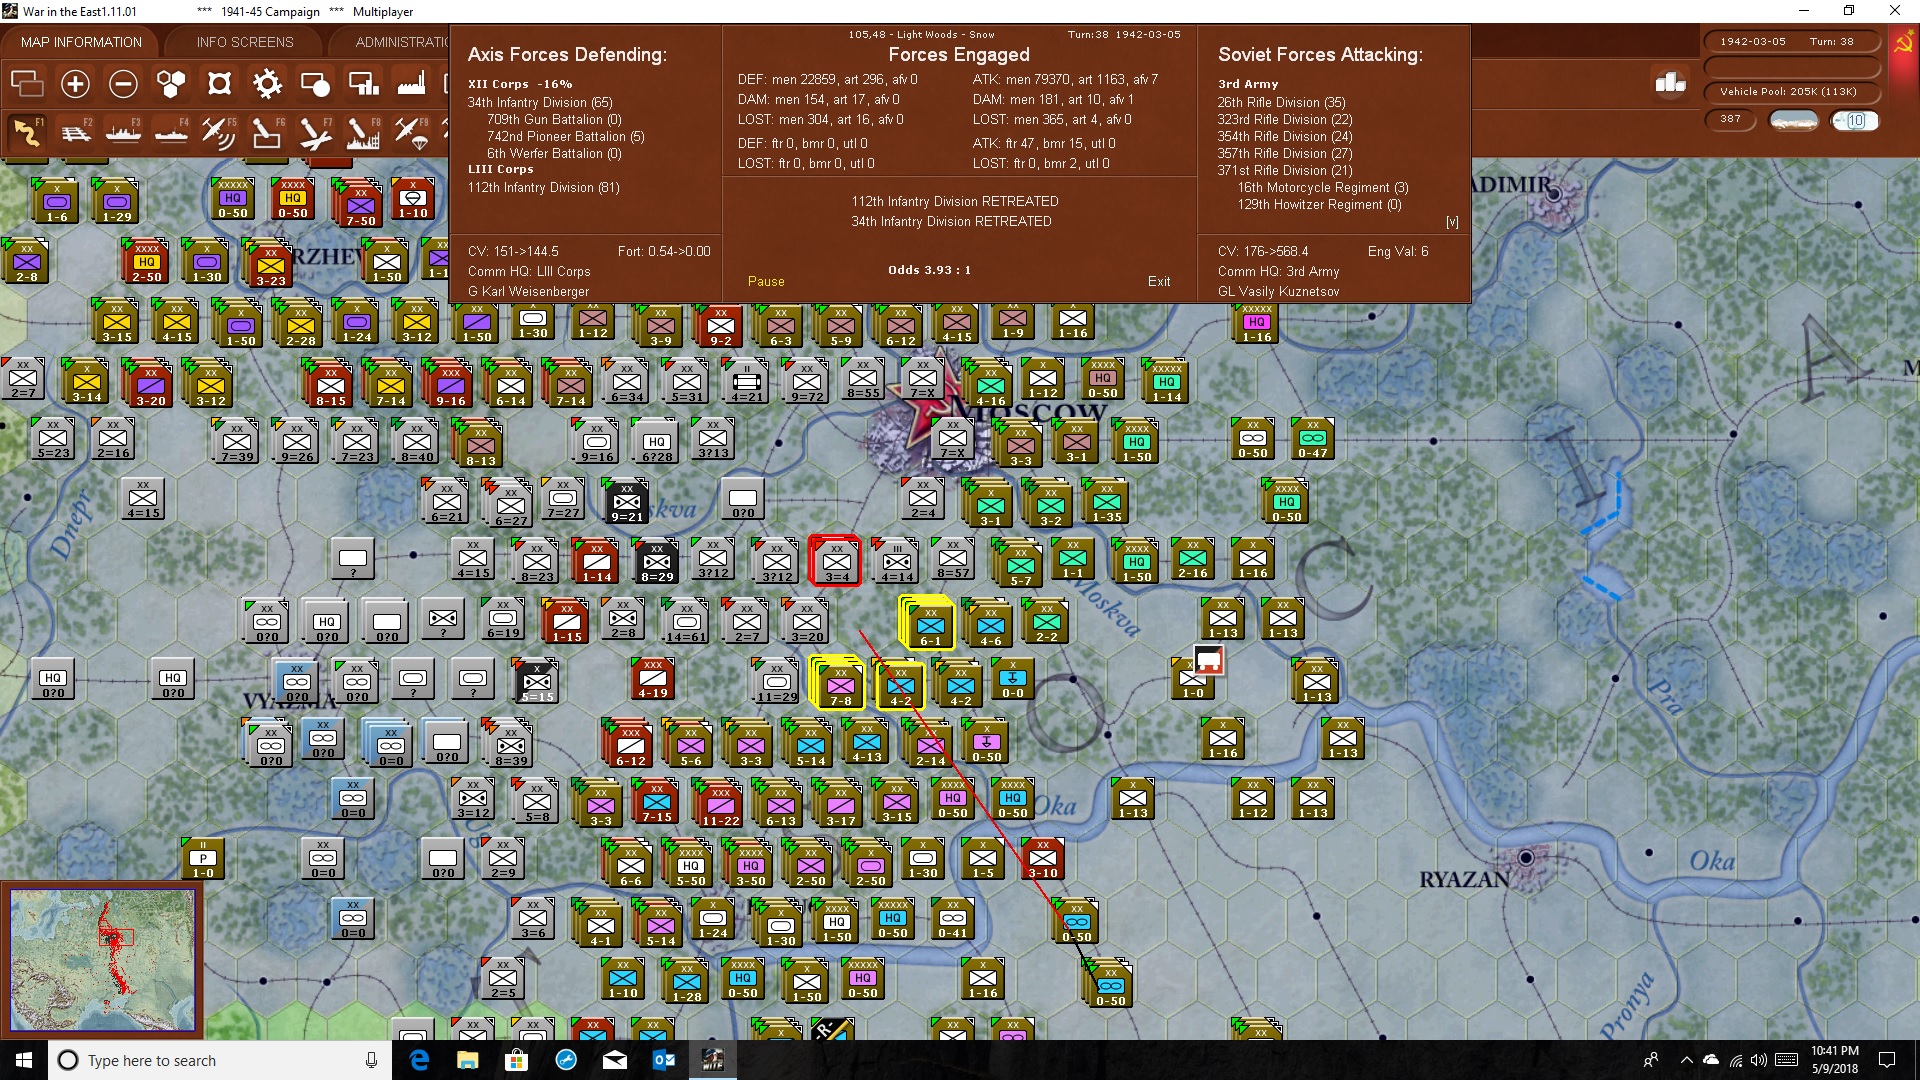Click the Odds 3.93 : 1 text

click(x=929, y=270)
